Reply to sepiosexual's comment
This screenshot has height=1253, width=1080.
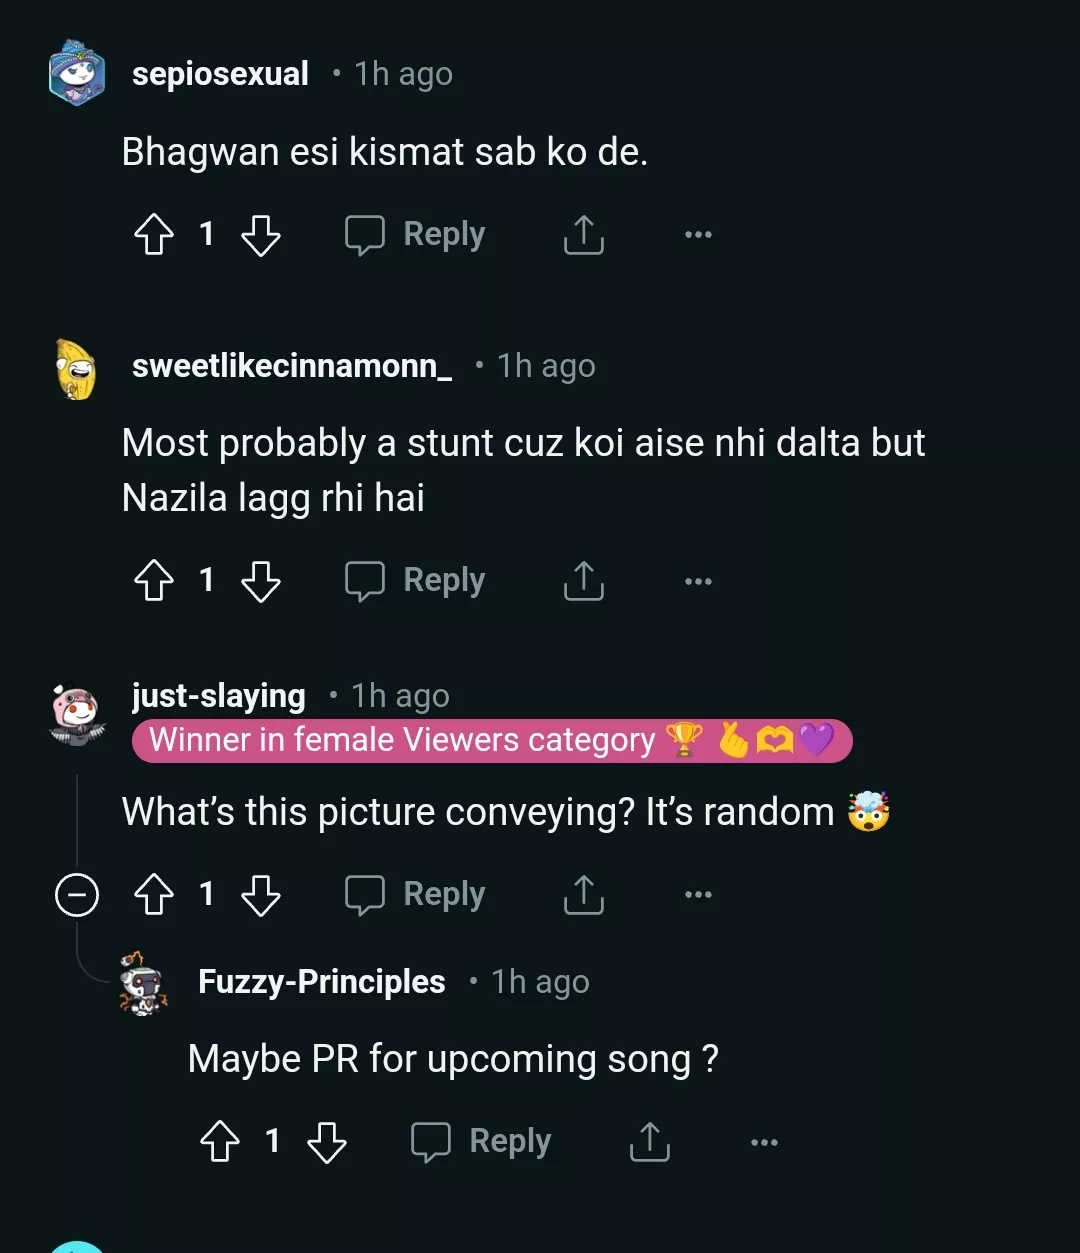pyautogui.click(x=416, y=235)
